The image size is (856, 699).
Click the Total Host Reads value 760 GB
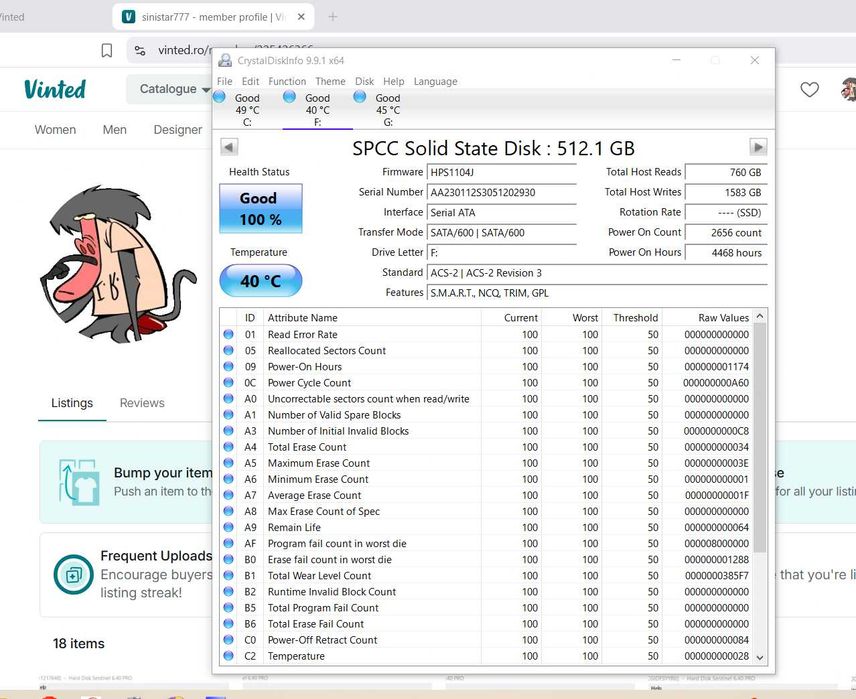[x=726, y=173]
